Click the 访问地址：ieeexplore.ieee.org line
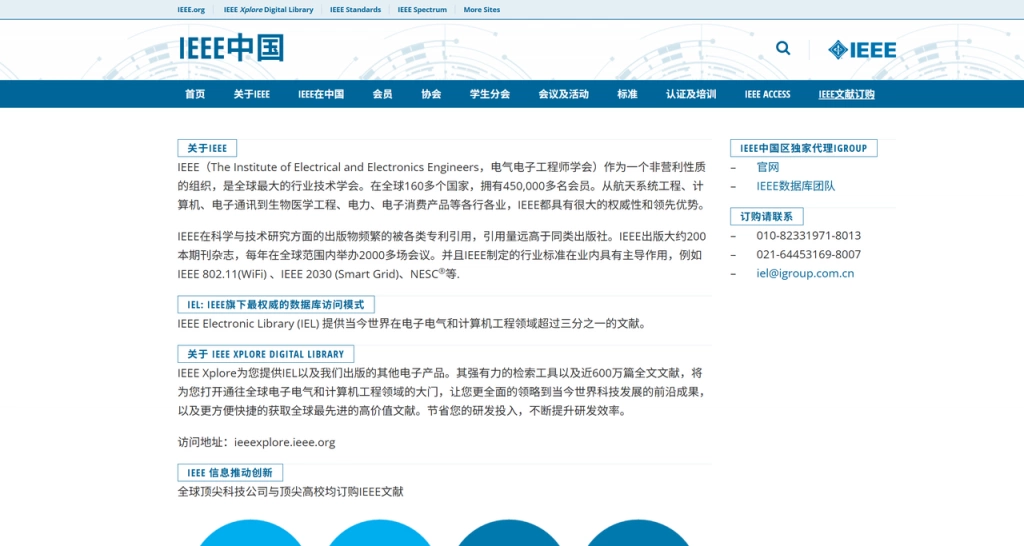 257,442
